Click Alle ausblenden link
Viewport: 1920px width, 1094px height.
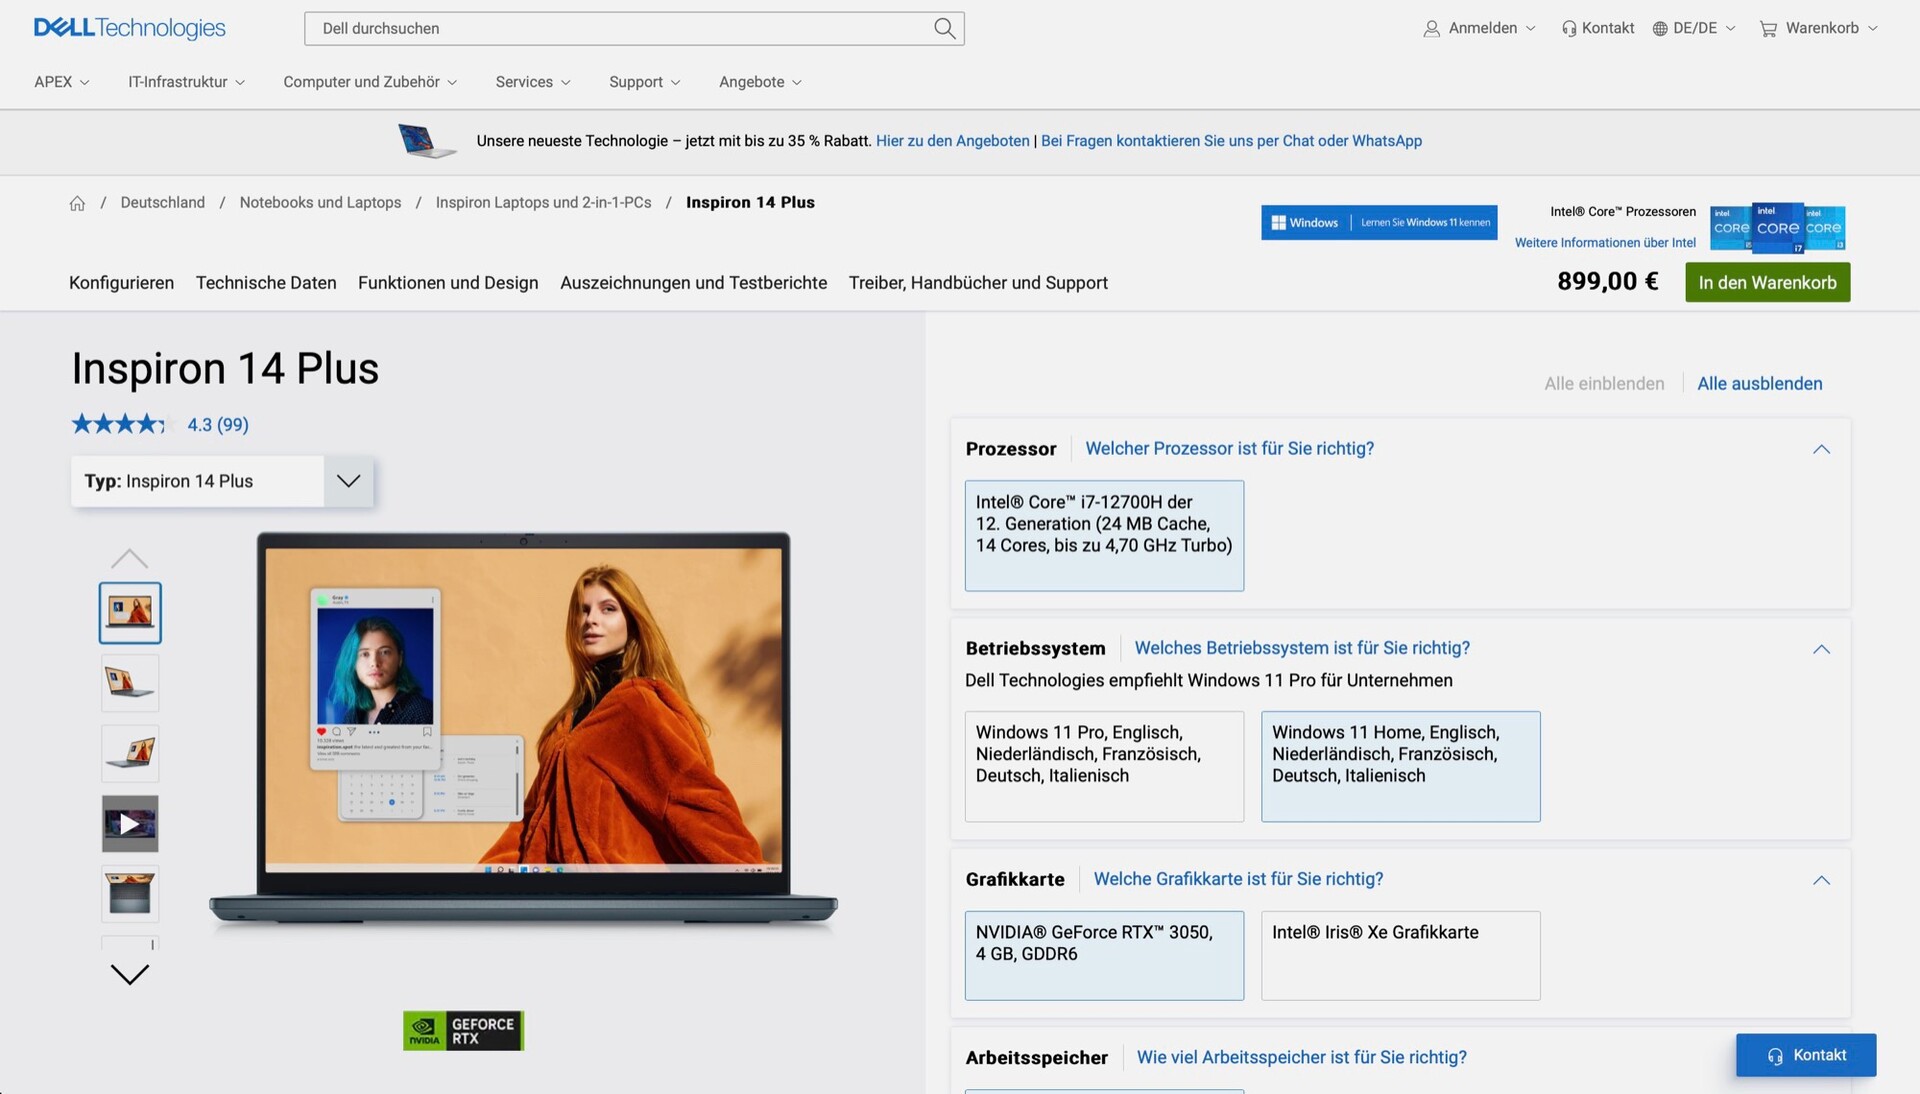1759,384
